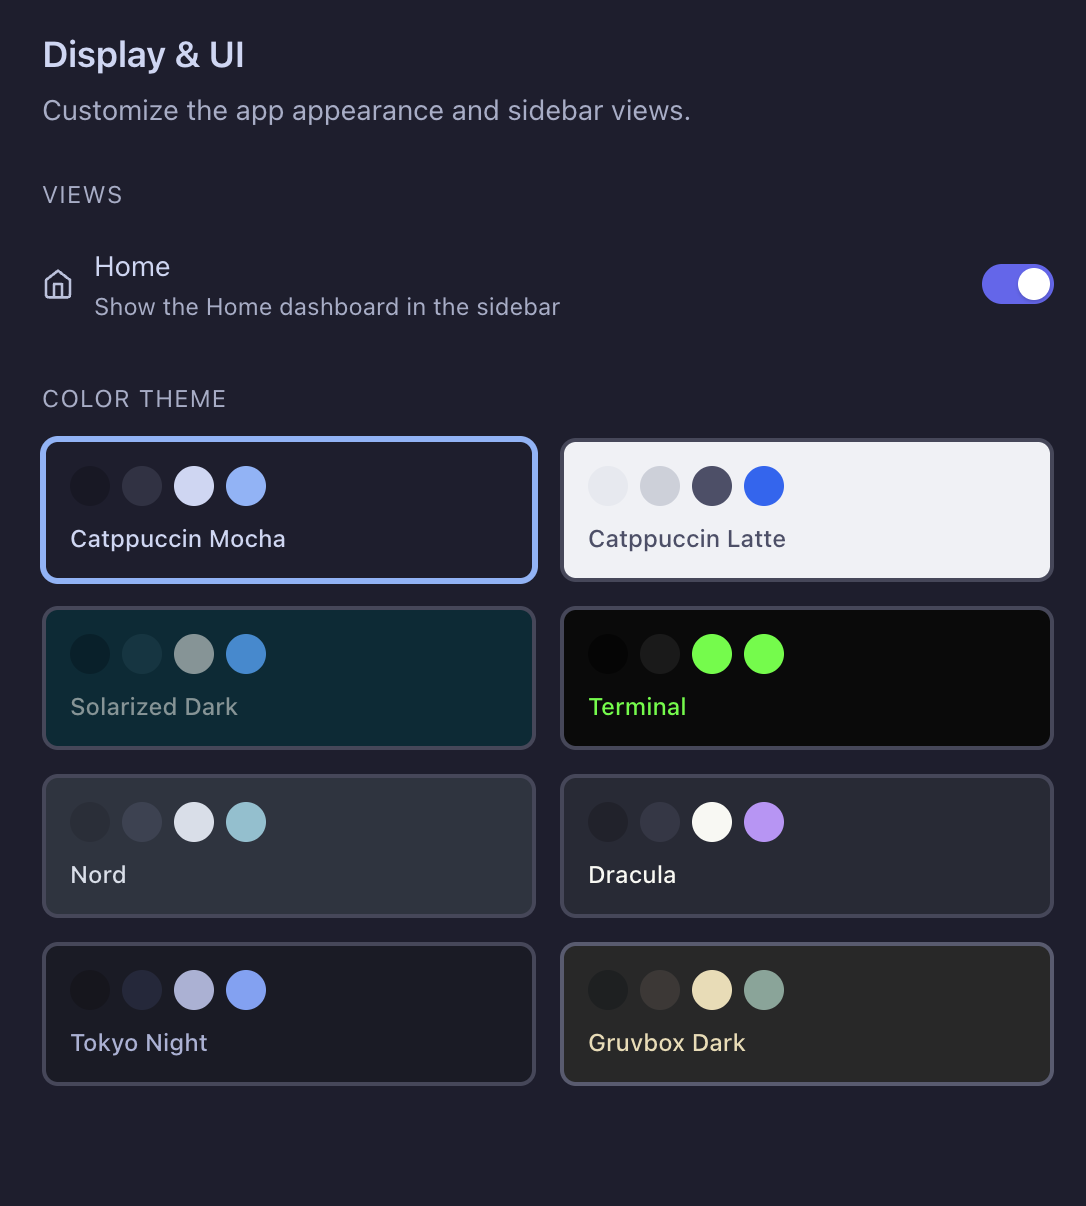
Task: Click the VIEWS section heading
Action: point(82,195)
